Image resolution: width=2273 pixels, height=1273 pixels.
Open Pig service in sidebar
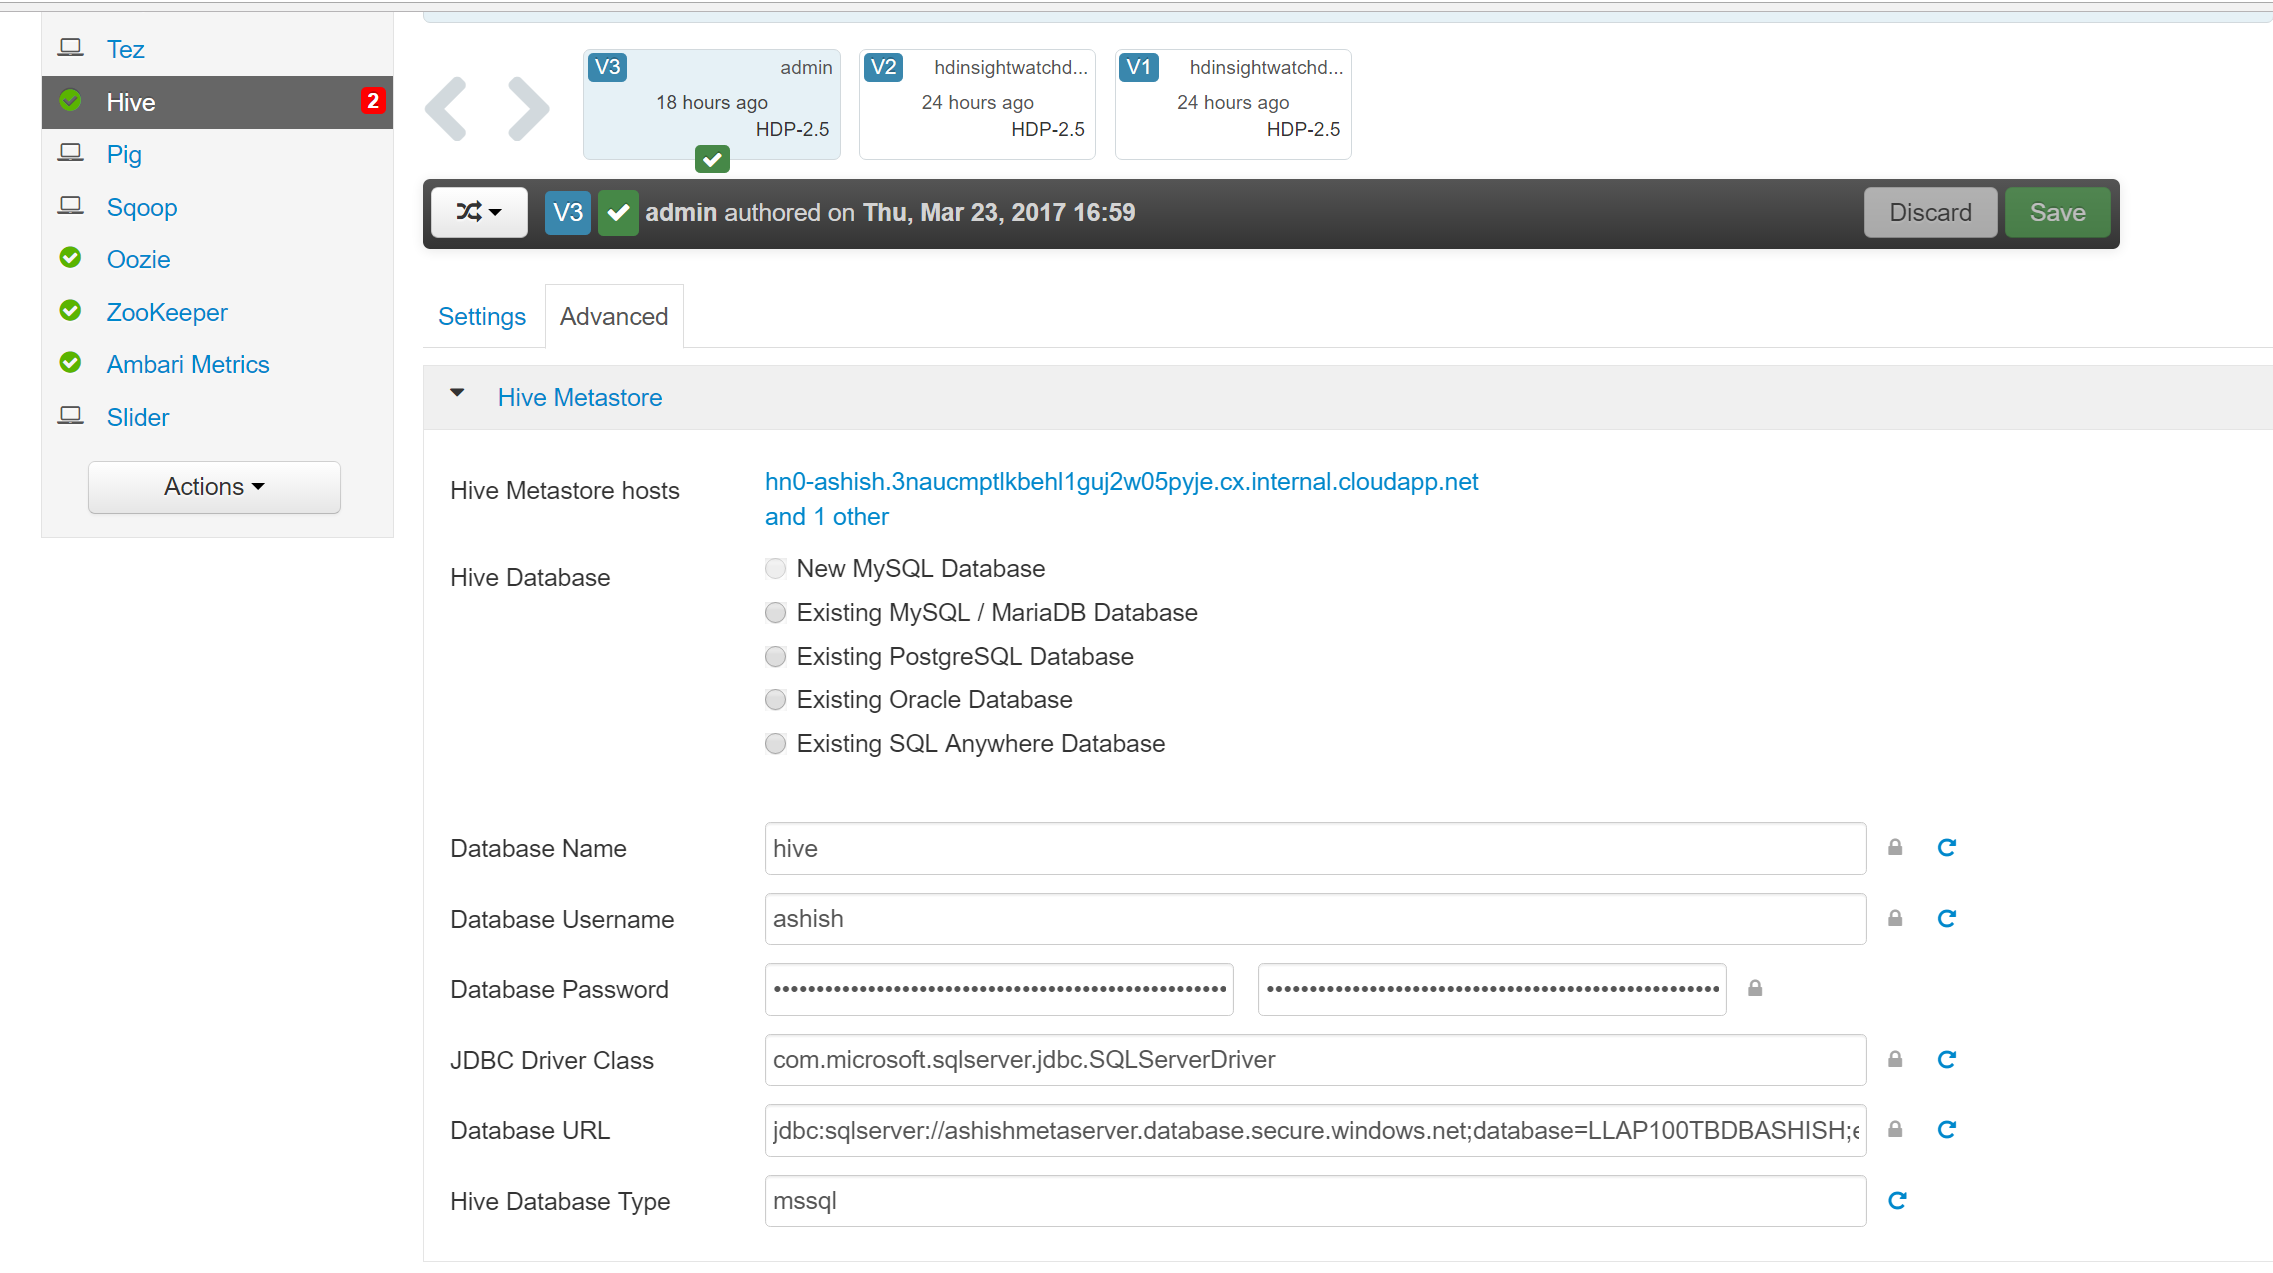coord(124,154)
